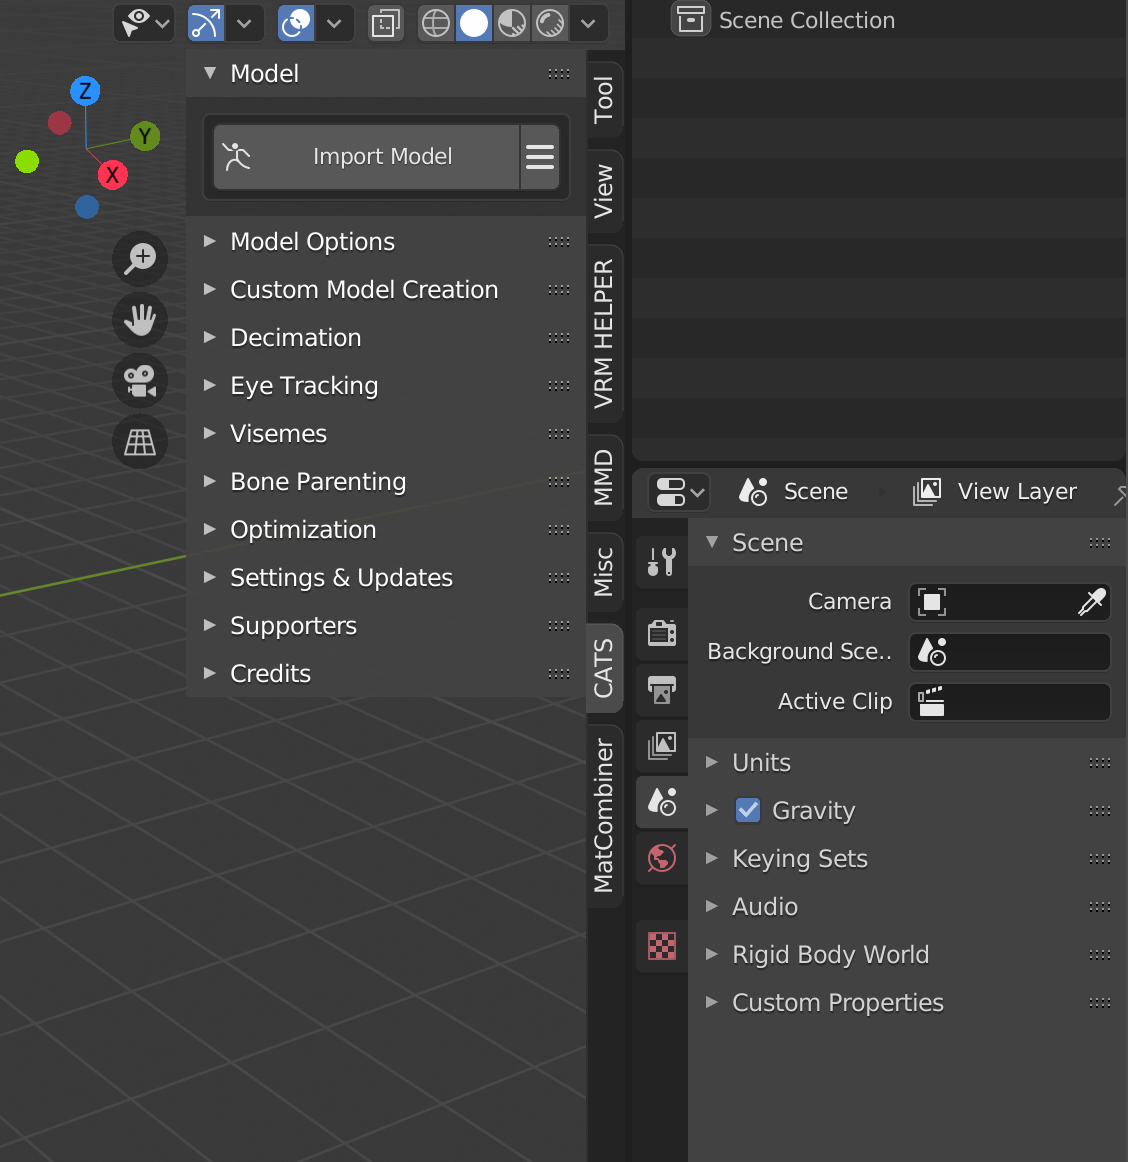Click the Z axis on navigation gizmo
The width and height of the screenshot is (1128, 1162).
(85, 91)
